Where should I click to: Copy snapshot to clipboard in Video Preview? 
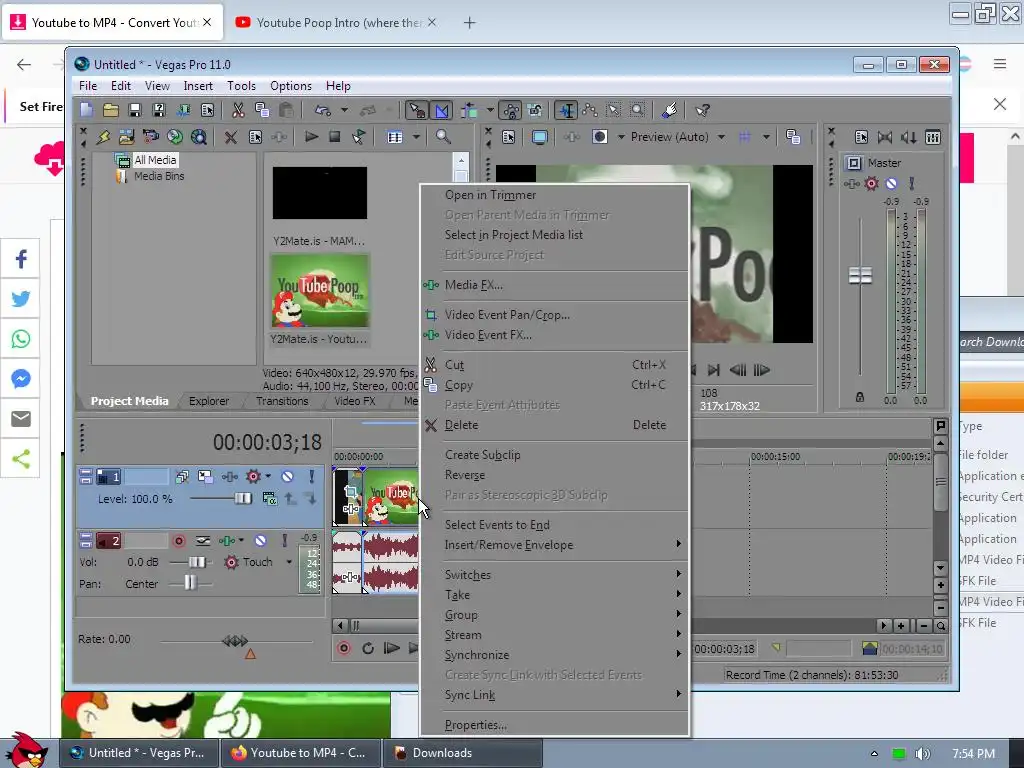[x=793, y=137]
